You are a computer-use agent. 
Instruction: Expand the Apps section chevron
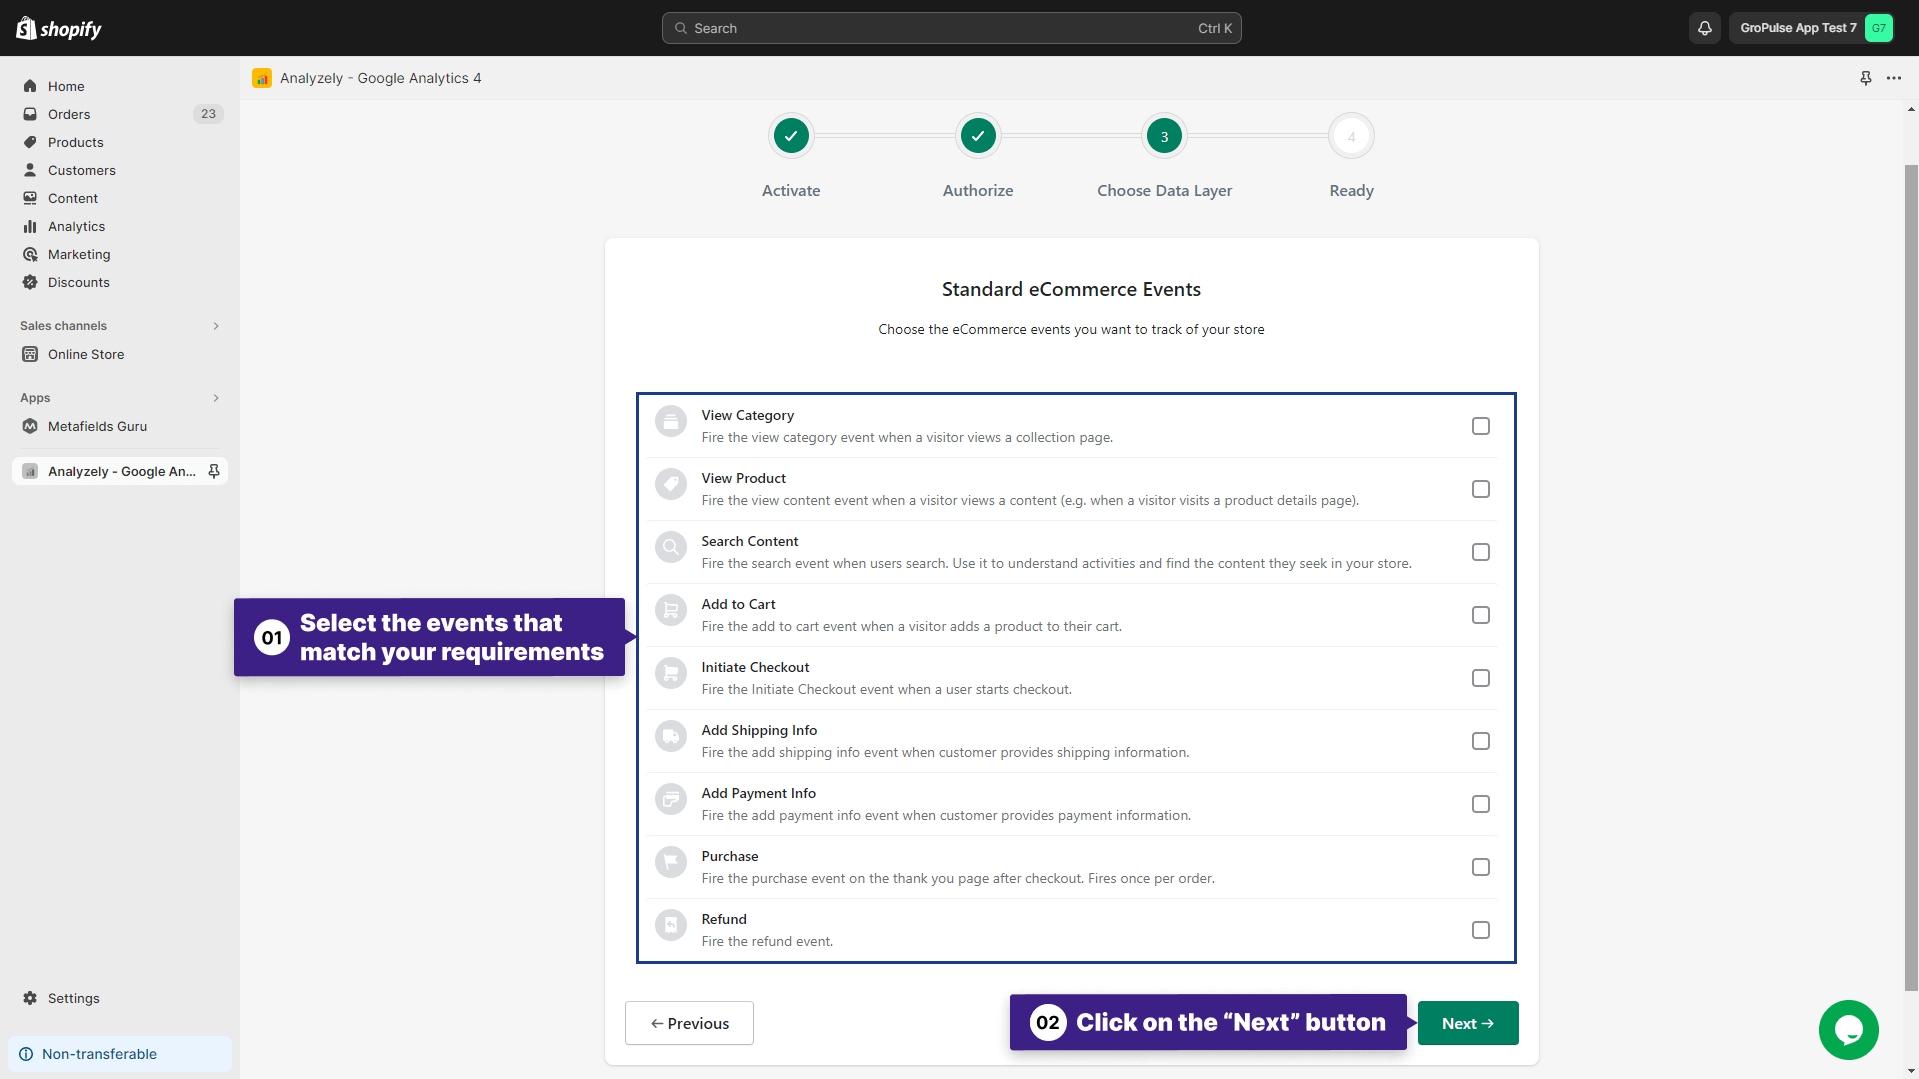click(x=216, y=398)
